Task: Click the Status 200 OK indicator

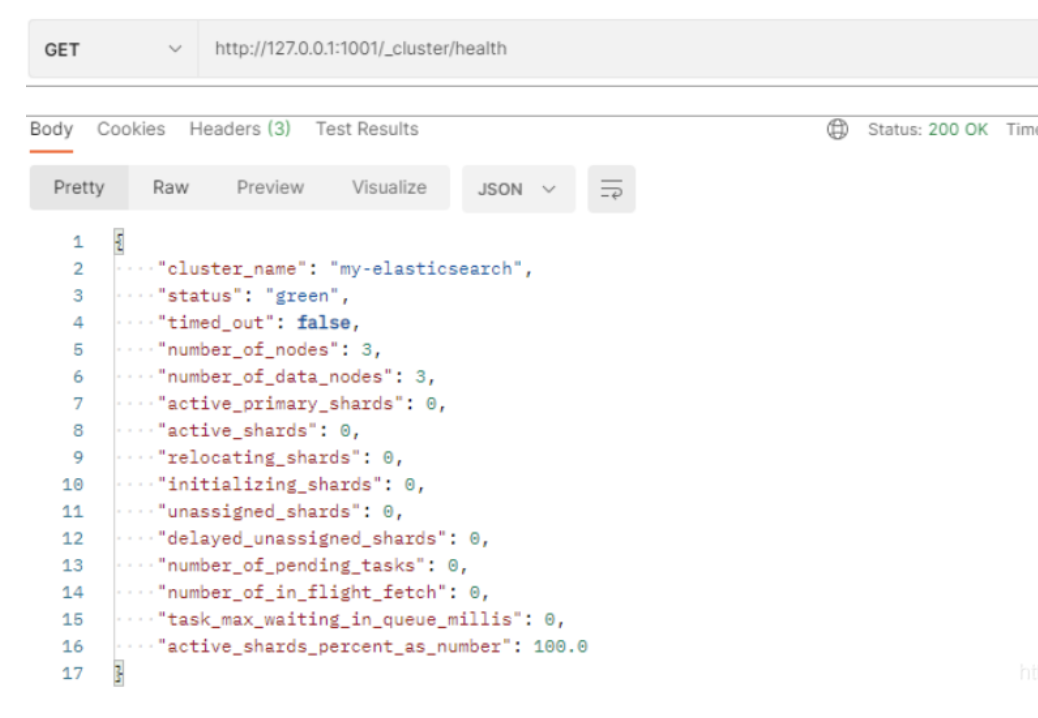Action: point(927,129)
